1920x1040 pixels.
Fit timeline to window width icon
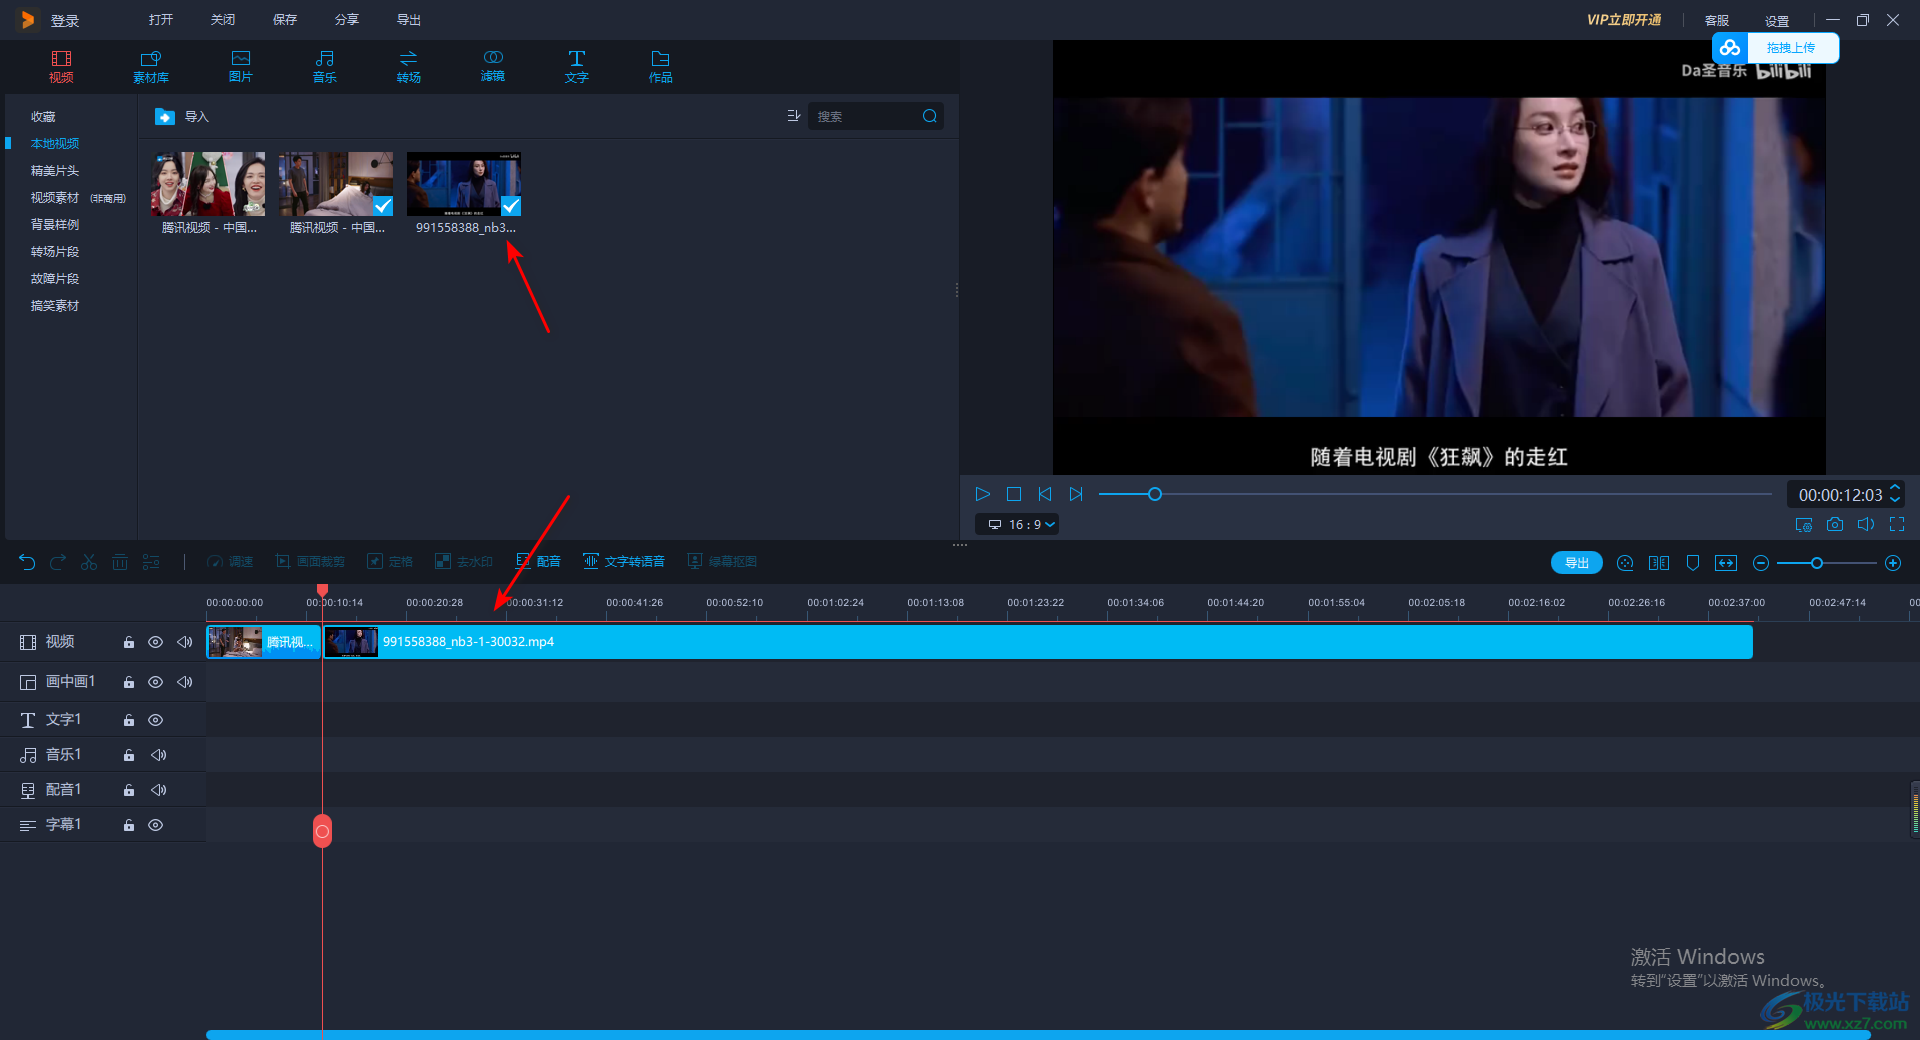(1726, 563)
